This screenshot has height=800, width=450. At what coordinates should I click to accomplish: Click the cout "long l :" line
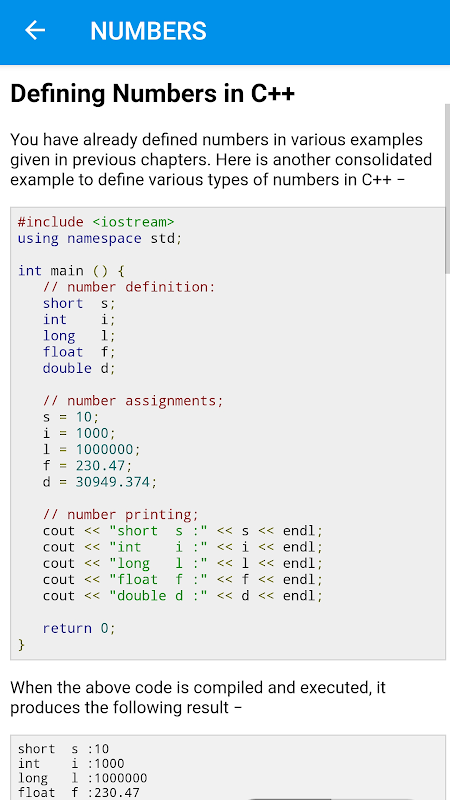(183, 563)
